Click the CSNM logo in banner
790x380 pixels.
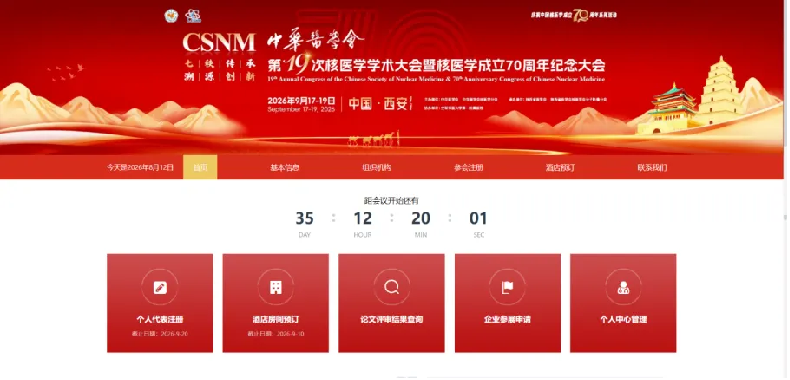pos(219,43)
